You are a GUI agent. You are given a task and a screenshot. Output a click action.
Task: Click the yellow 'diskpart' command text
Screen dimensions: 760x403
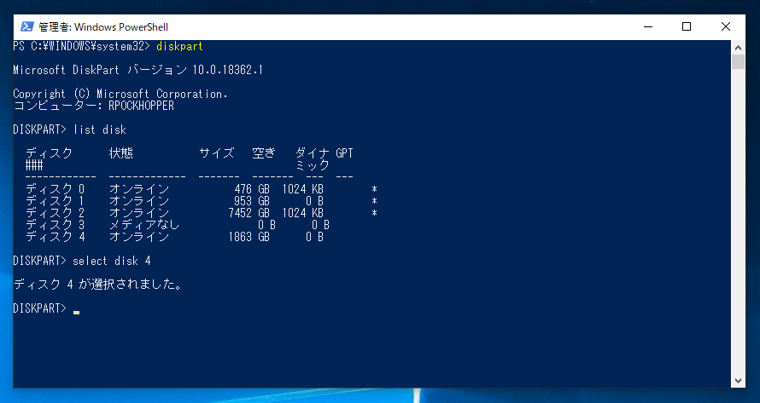tap(179, 47)
